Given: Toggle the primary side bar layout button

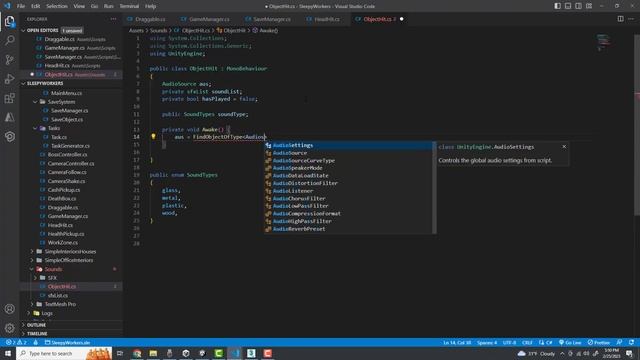Looking at the screenshot, I should (x=557, y=6).
